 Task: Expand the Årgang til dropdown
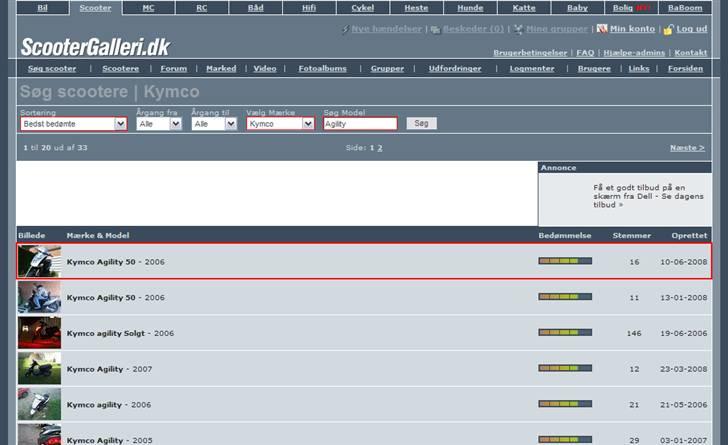tap(214, 124)
